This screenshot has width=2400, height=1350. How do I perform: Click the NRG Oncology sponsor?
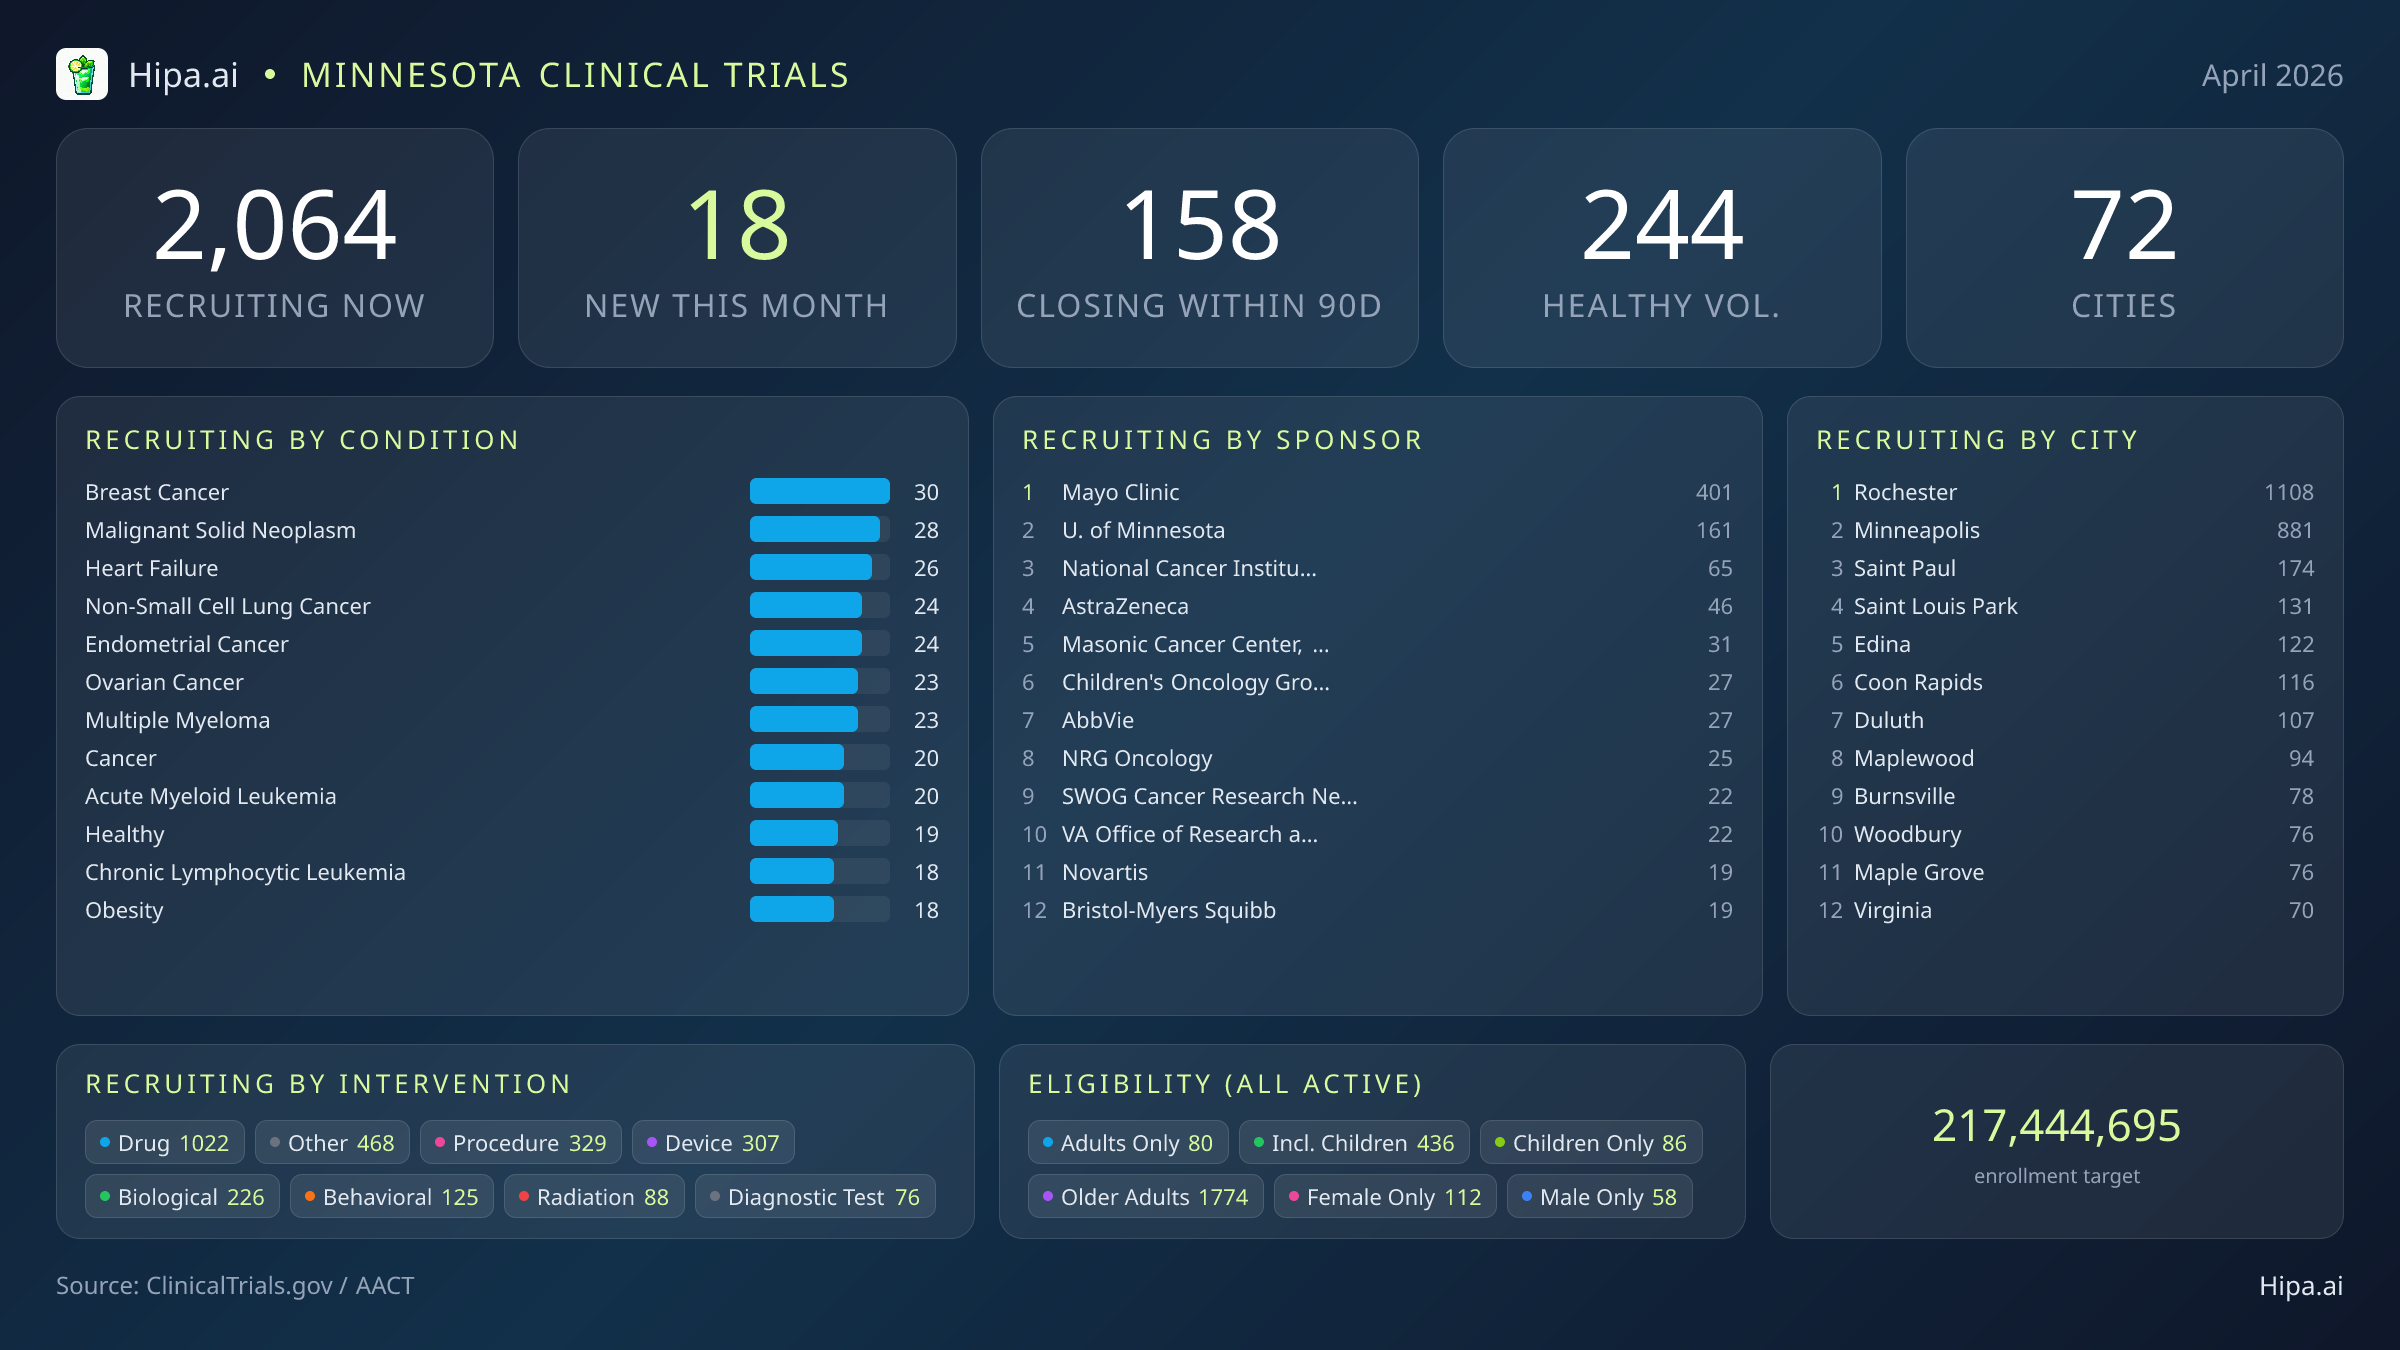pos(1377,758)
